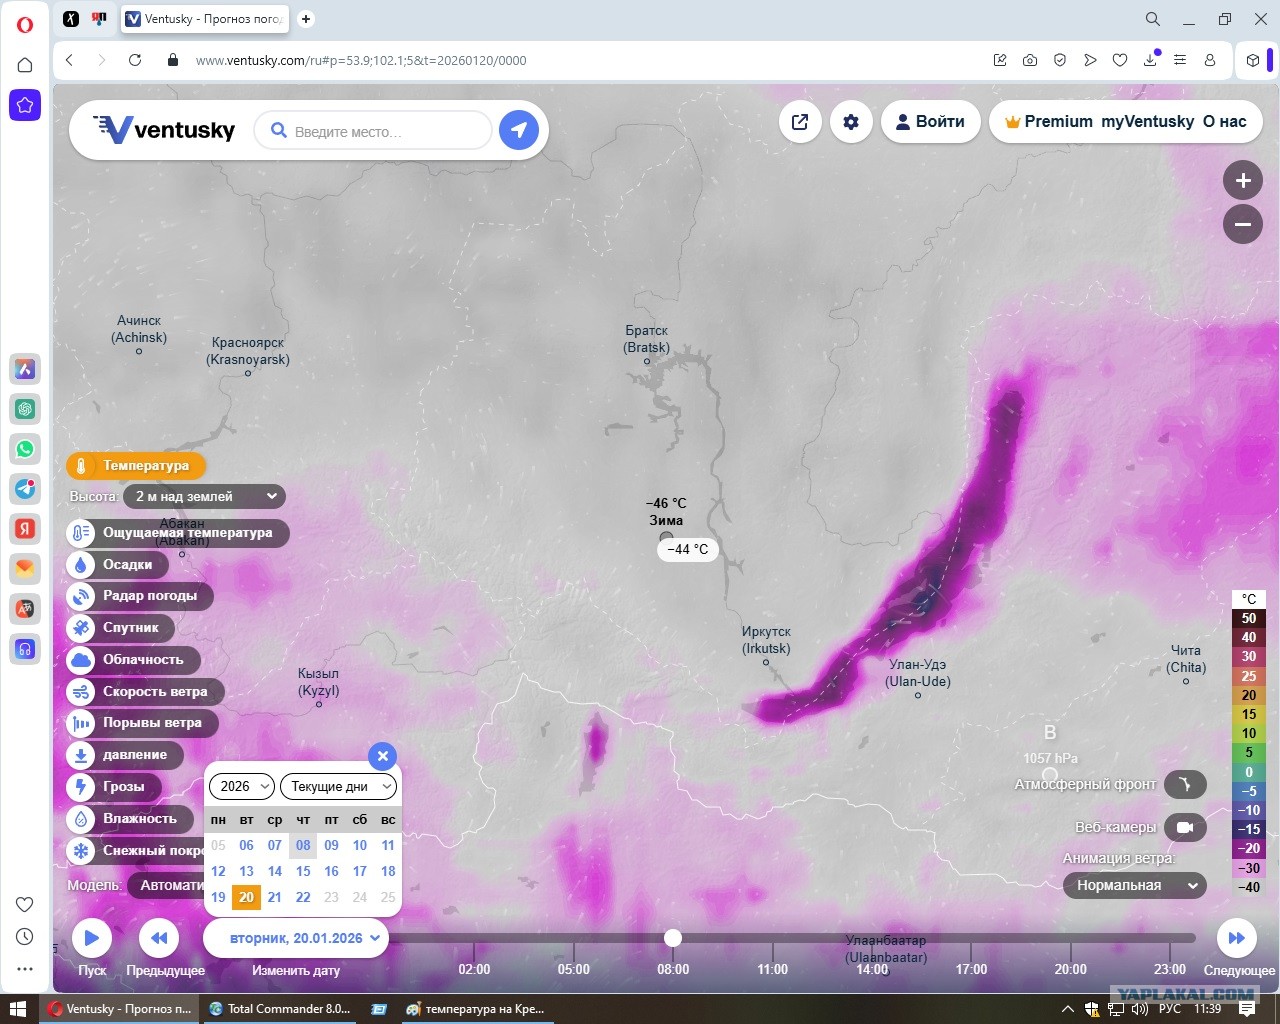Select the Feels-like temperature layer
Viewport: 1280px width, 1024px height.
tap(177, 533)
